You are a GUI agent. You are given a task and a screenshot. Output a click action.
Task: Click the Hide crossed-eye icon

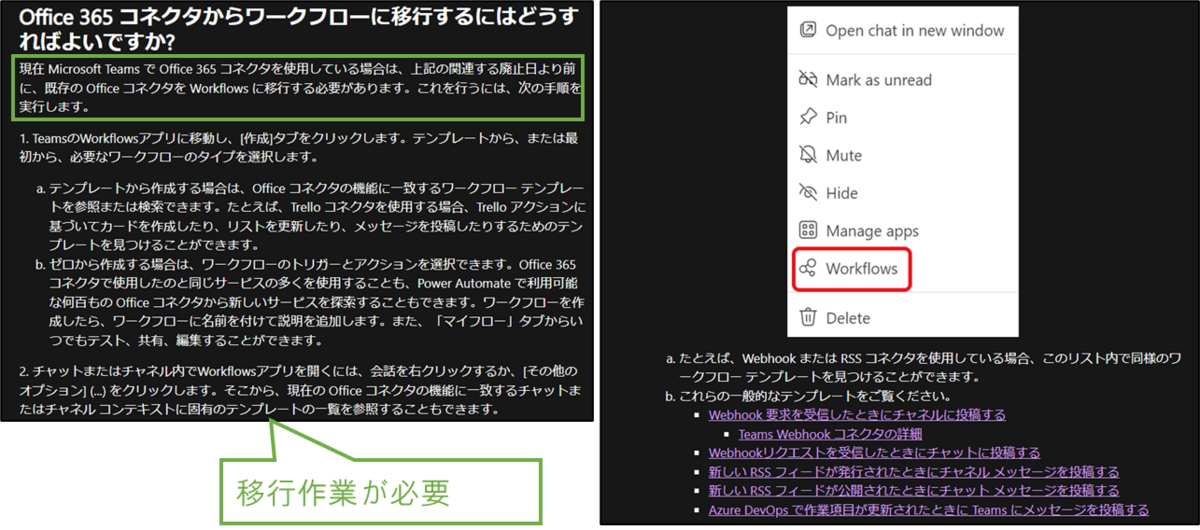808,193
